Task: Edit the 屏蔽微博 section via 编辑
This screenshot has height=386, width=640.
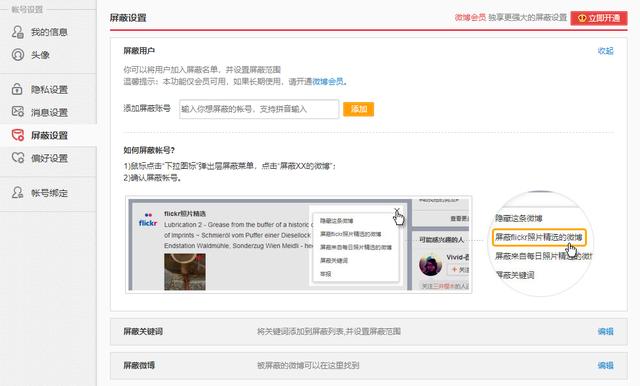Action: click(605, 365)
